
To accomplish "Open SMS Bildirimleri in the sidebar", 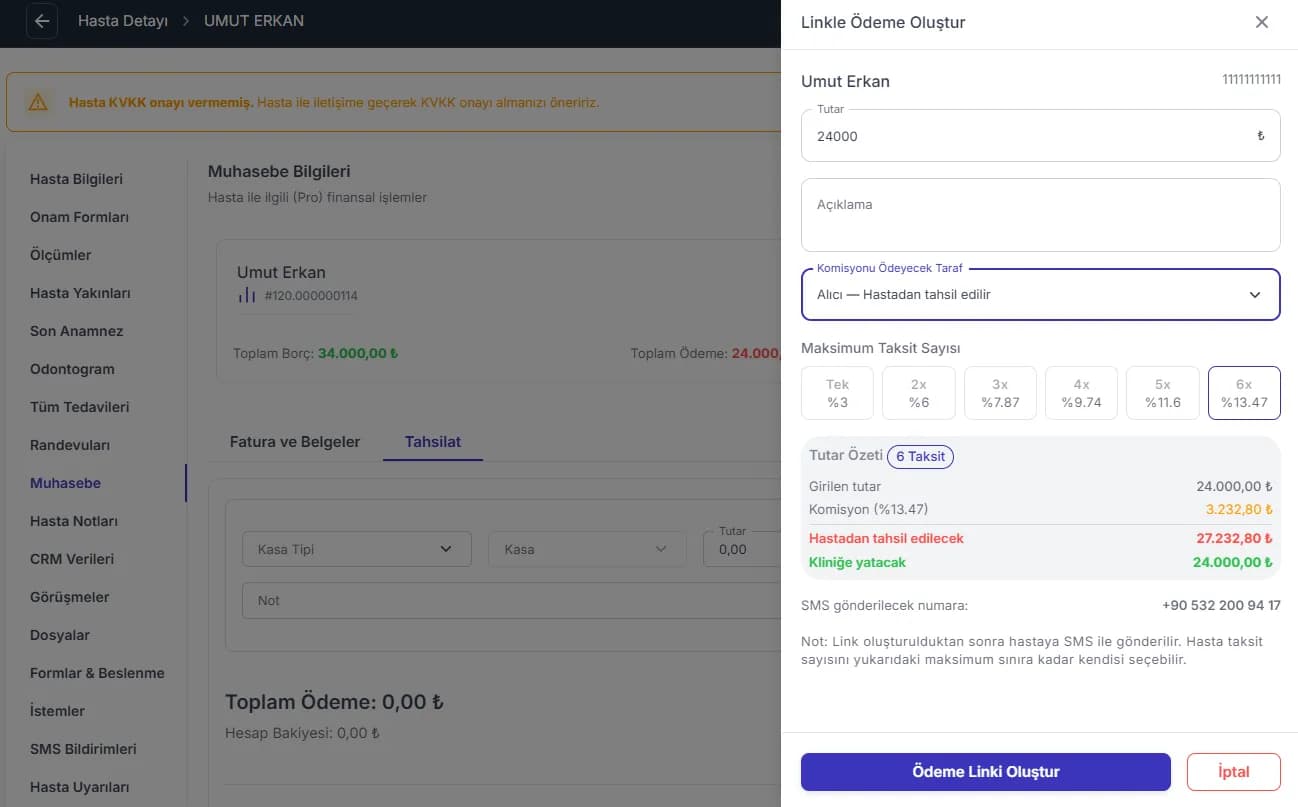I will [x=83, y=749].
